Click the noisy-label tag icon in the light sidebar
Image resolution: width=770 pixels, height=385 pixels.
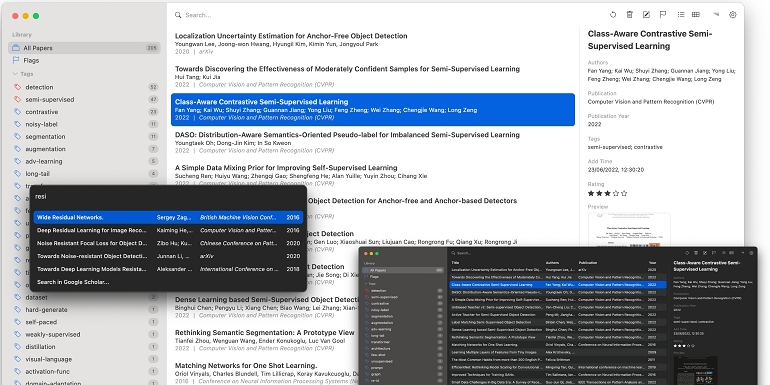[18, 124]
